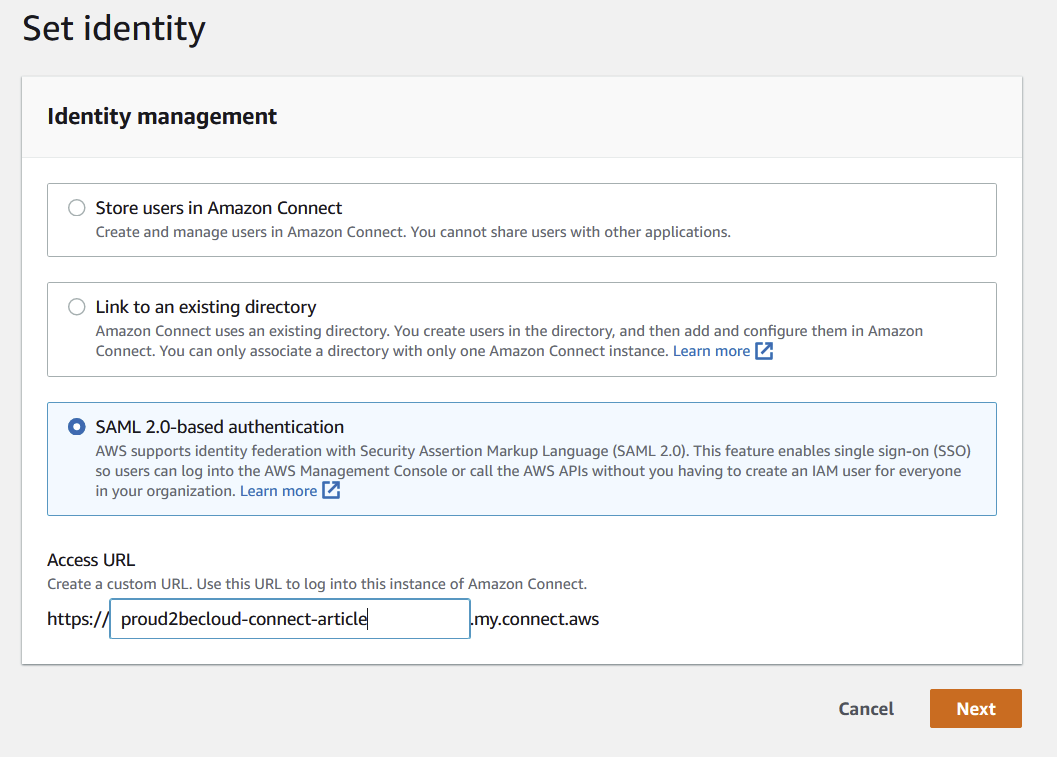Screen dimensions: 1057x757
Task: Click the Access URL field label
Action: (x=91, y=560)
